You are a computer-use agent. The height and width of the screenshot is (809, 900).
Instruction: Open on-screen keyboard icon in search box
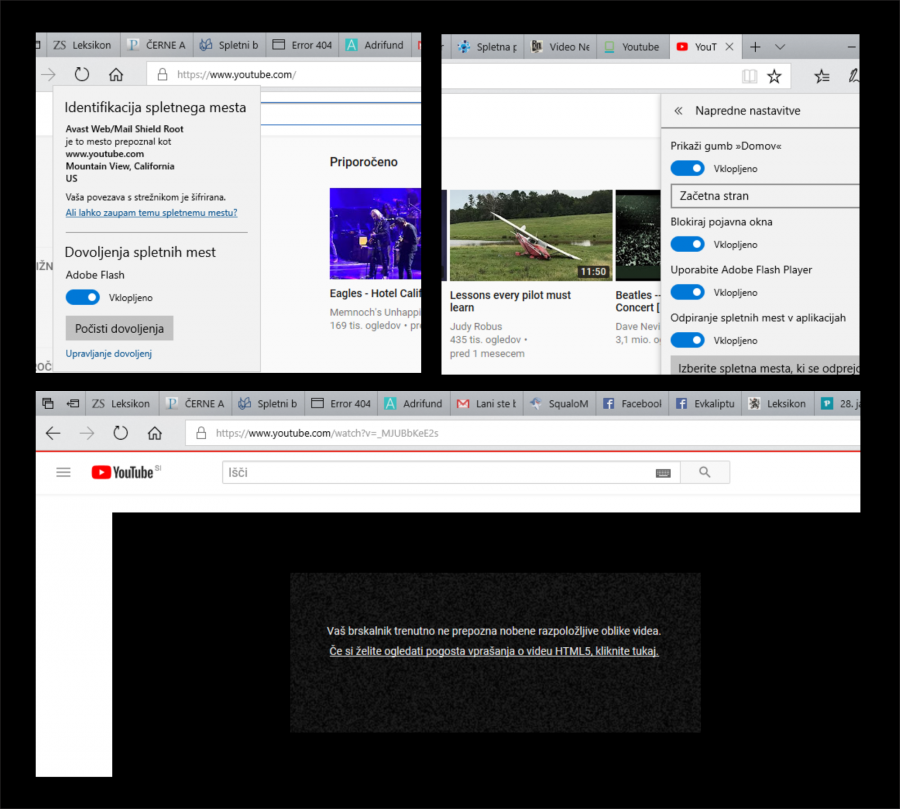tap(663, 473)
